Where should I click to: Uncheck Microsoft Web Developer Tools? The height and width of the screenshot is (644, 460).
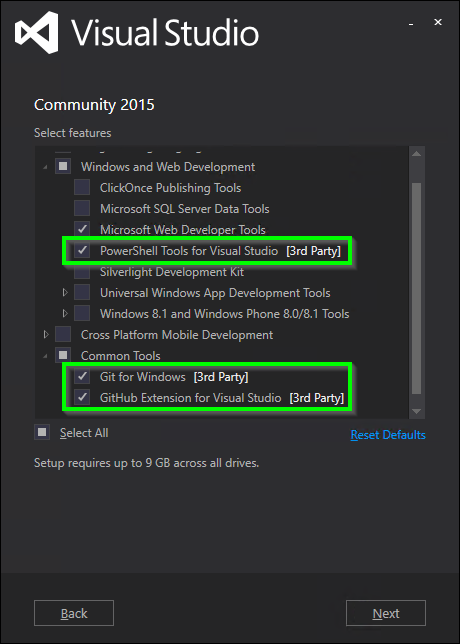click(82, 230)
